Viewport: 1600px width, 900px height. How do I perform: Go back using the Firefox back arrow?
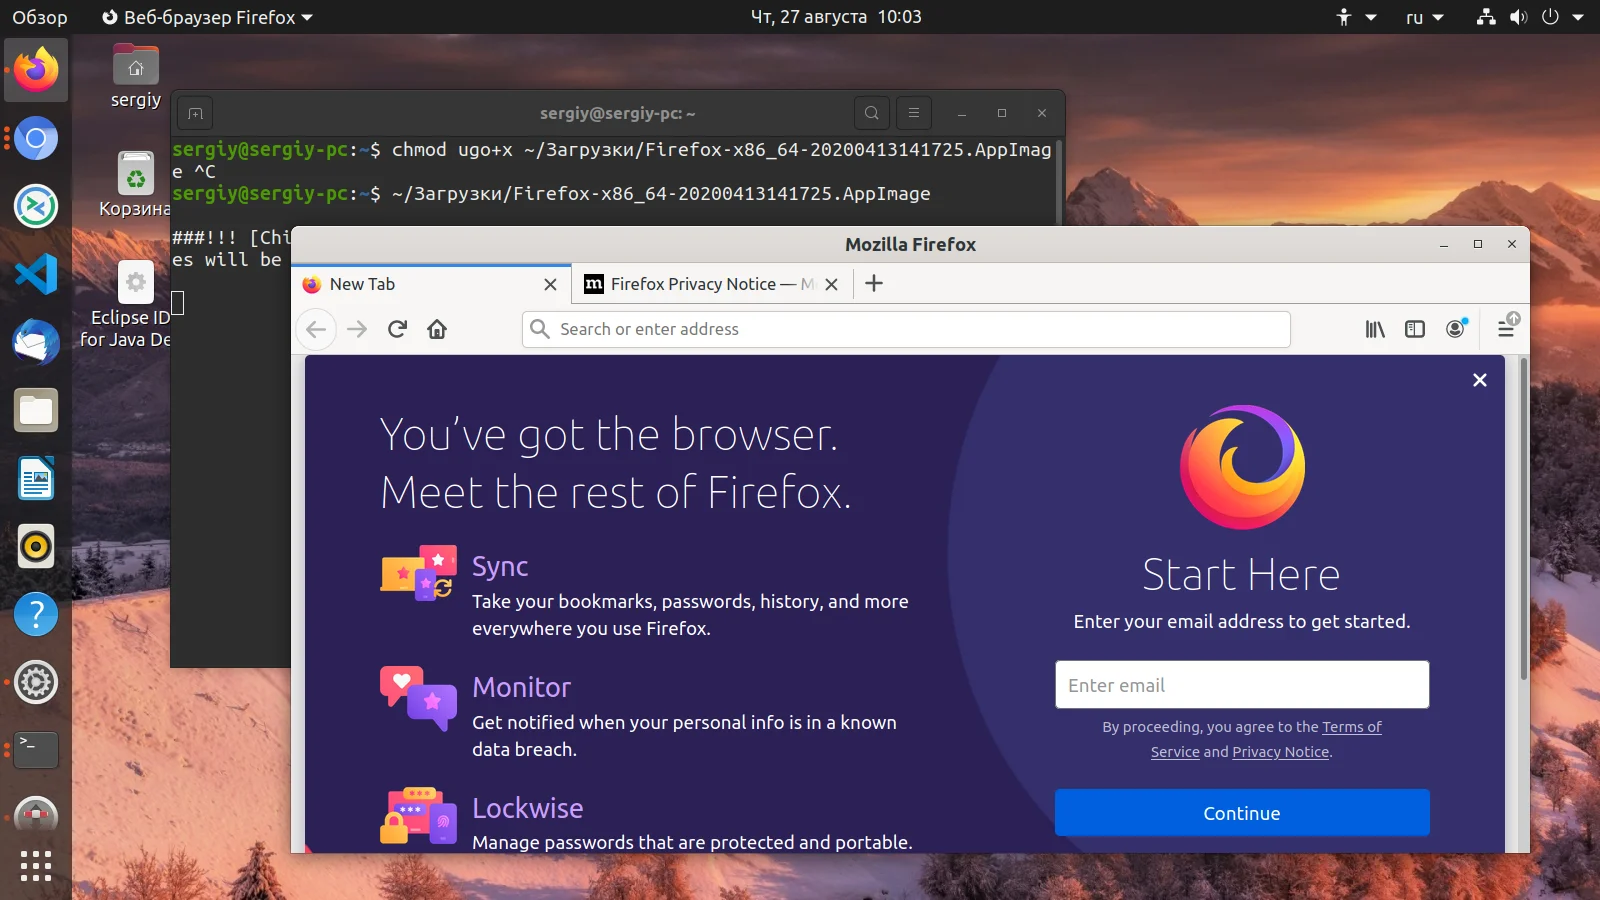tap(316, 329)
